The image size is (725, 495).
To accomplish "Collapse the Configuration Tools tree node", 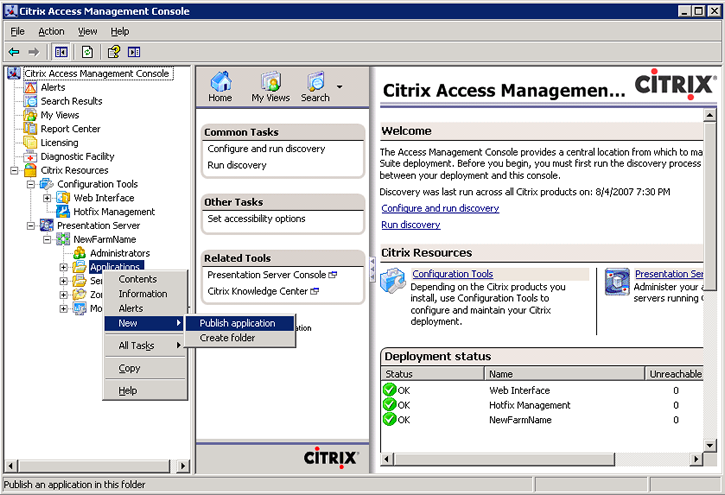I will (x=31, y=184).
